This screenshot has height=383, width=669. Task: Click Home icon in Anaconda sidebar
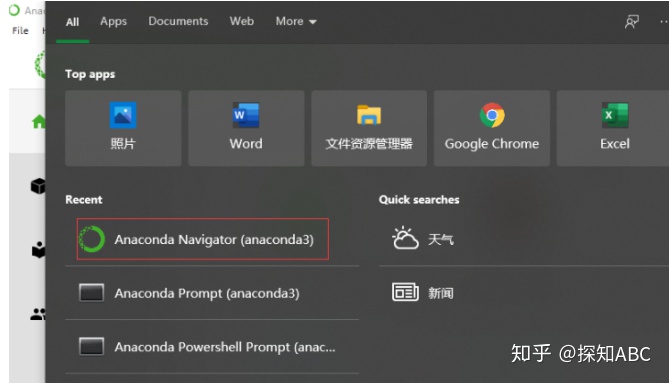tap(39, 122)
